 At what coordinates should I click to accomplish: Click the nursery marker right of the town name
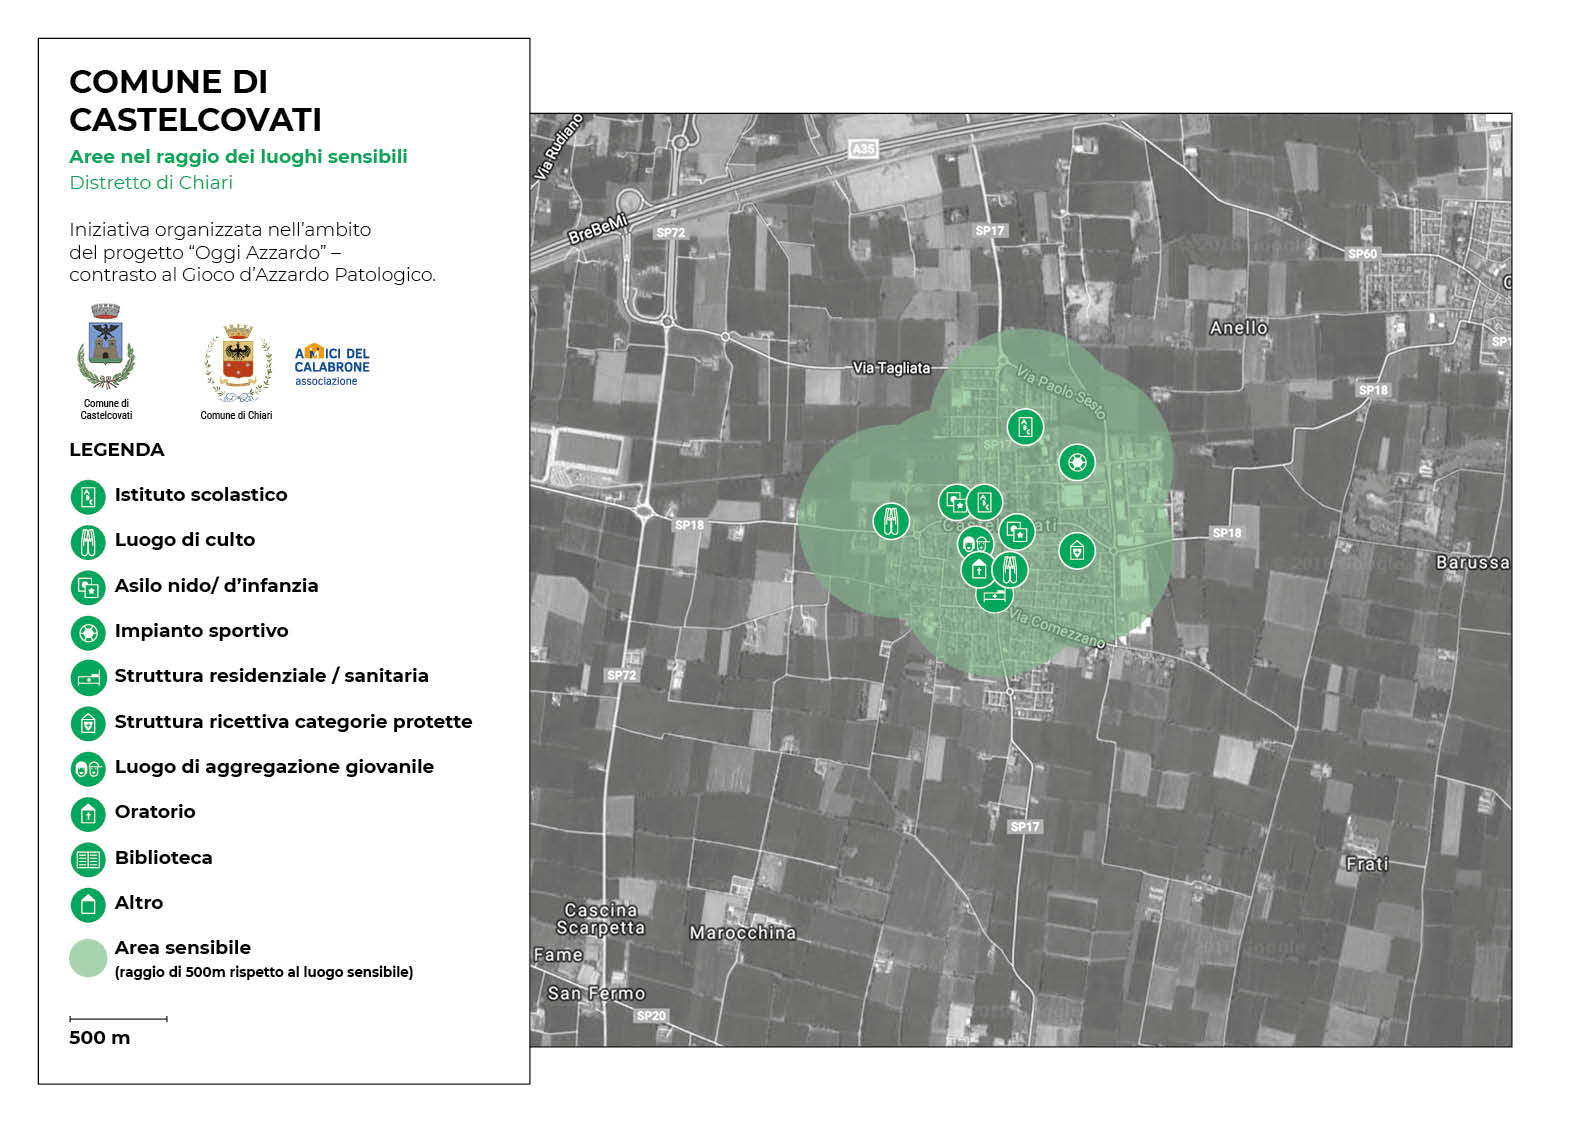1017,532
